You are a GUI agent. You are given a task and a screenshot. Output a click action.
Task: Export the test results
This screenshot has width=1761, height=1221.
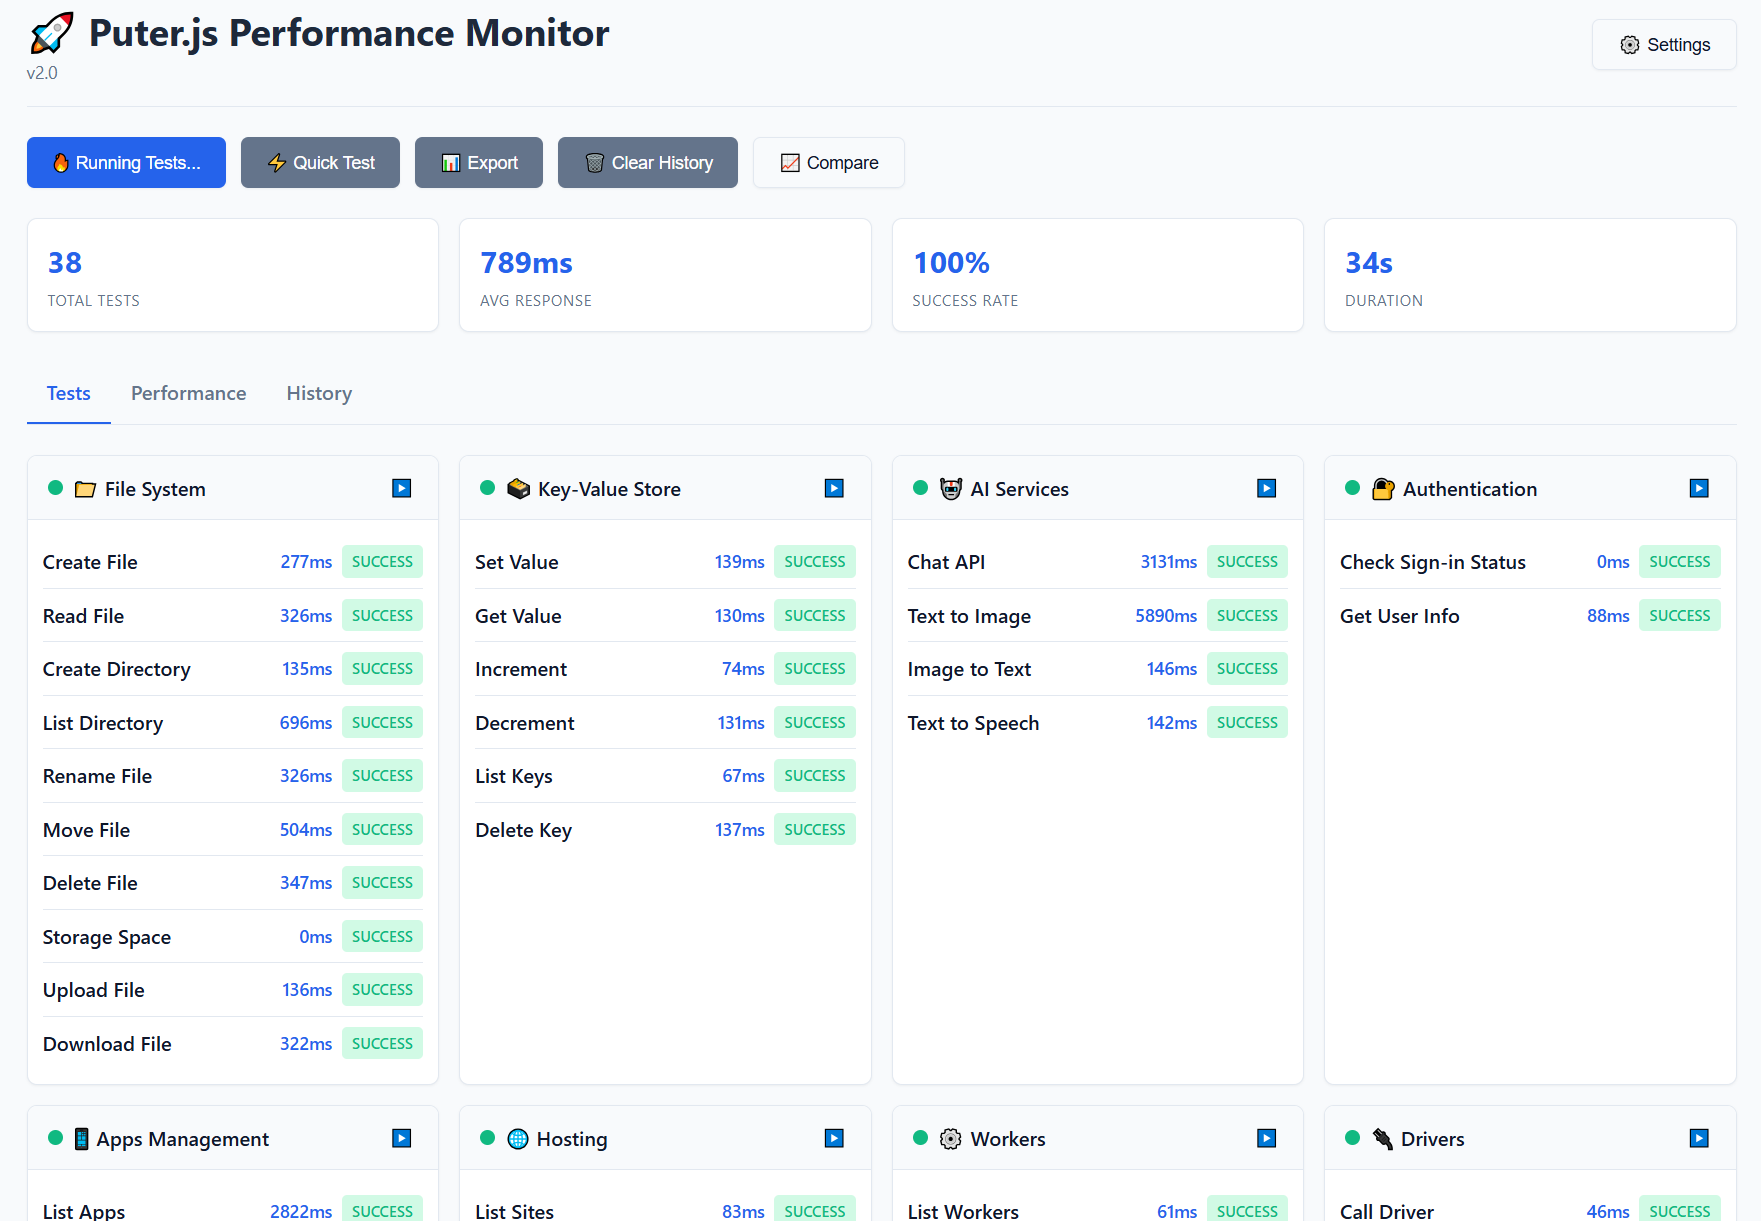click(x=479, y=163)
